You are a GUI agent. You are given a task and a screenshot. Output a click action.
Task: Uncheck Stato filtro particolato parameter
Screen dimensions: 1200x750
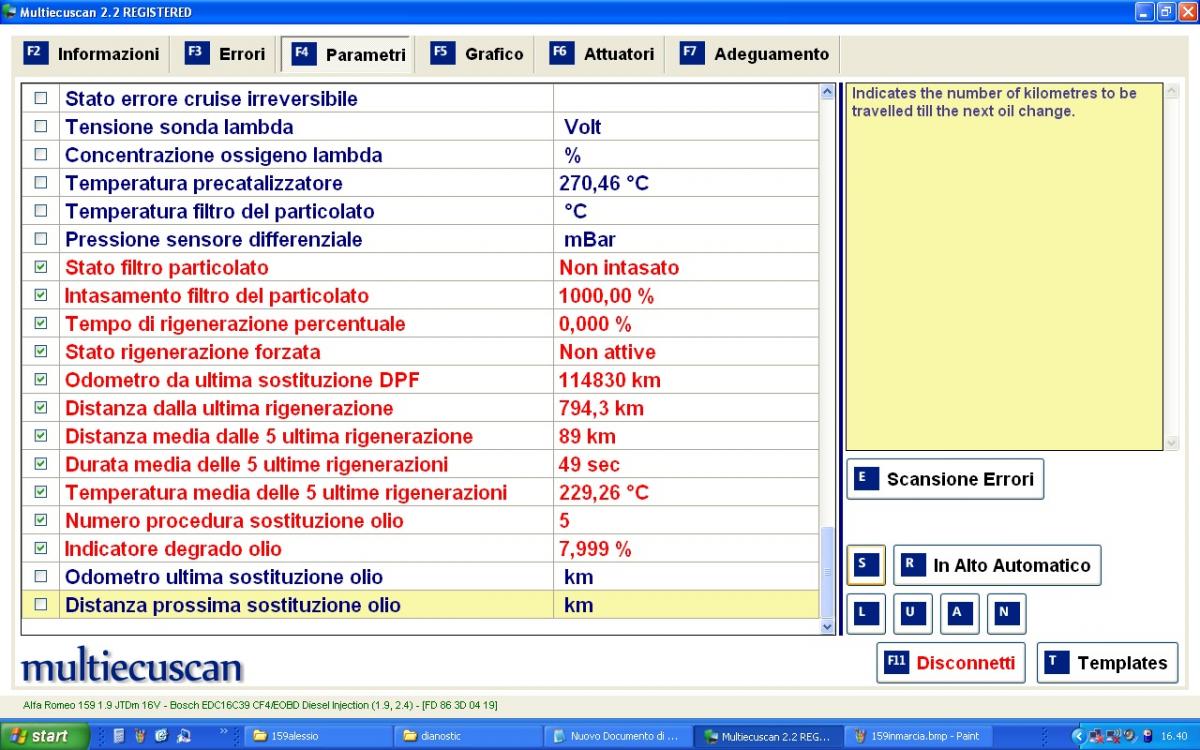pyautogui.click(x=41, y=267)
